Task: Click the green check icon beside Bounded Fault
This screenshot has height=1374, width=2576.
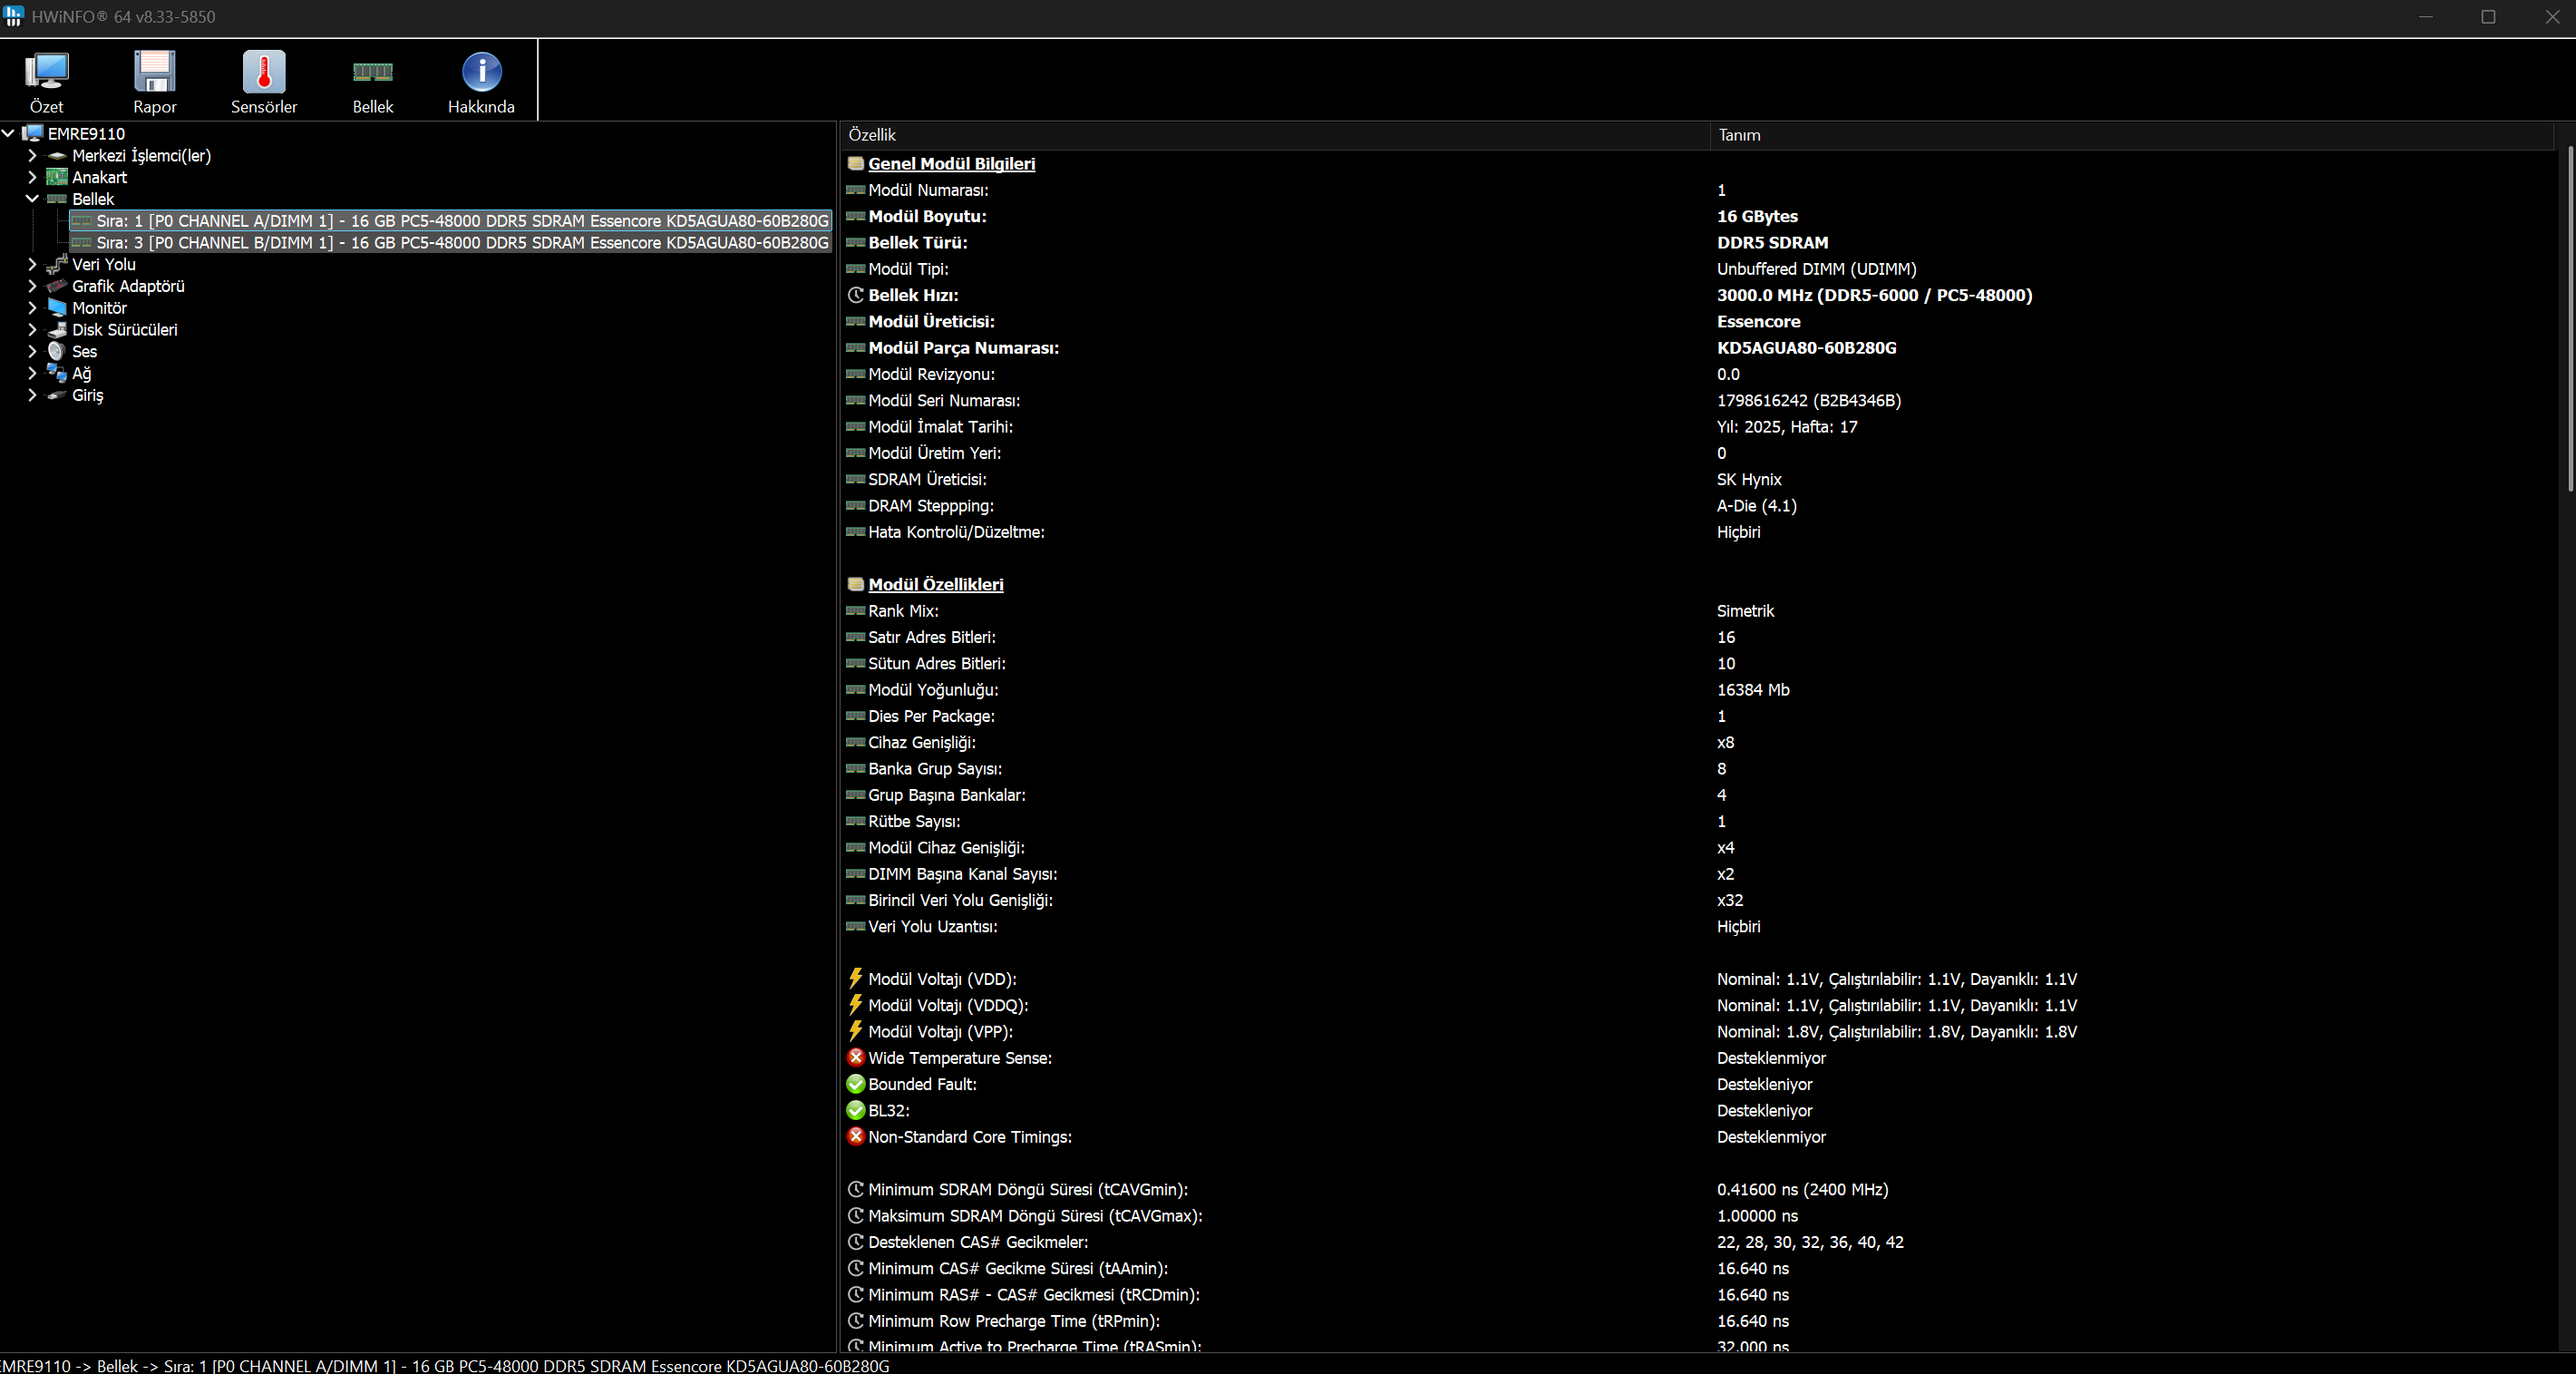Action: click(x=856, y=1084)
